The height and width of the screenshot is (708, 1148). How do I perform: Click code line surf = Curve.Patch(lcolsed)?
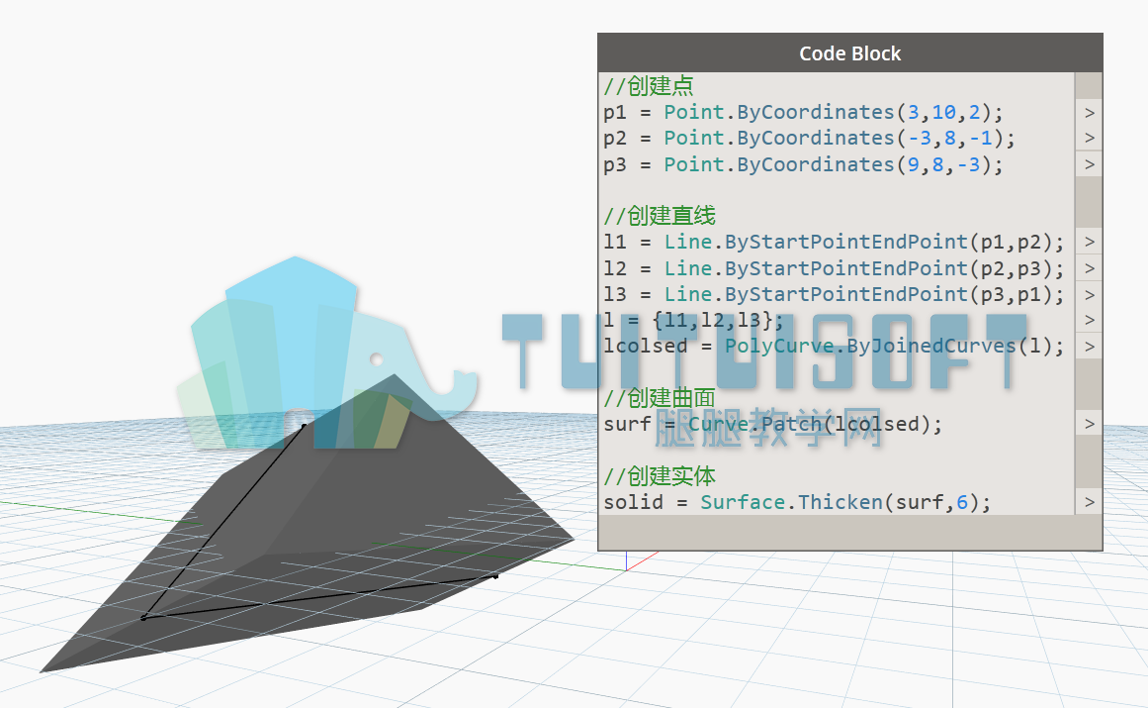click(773, 424)
